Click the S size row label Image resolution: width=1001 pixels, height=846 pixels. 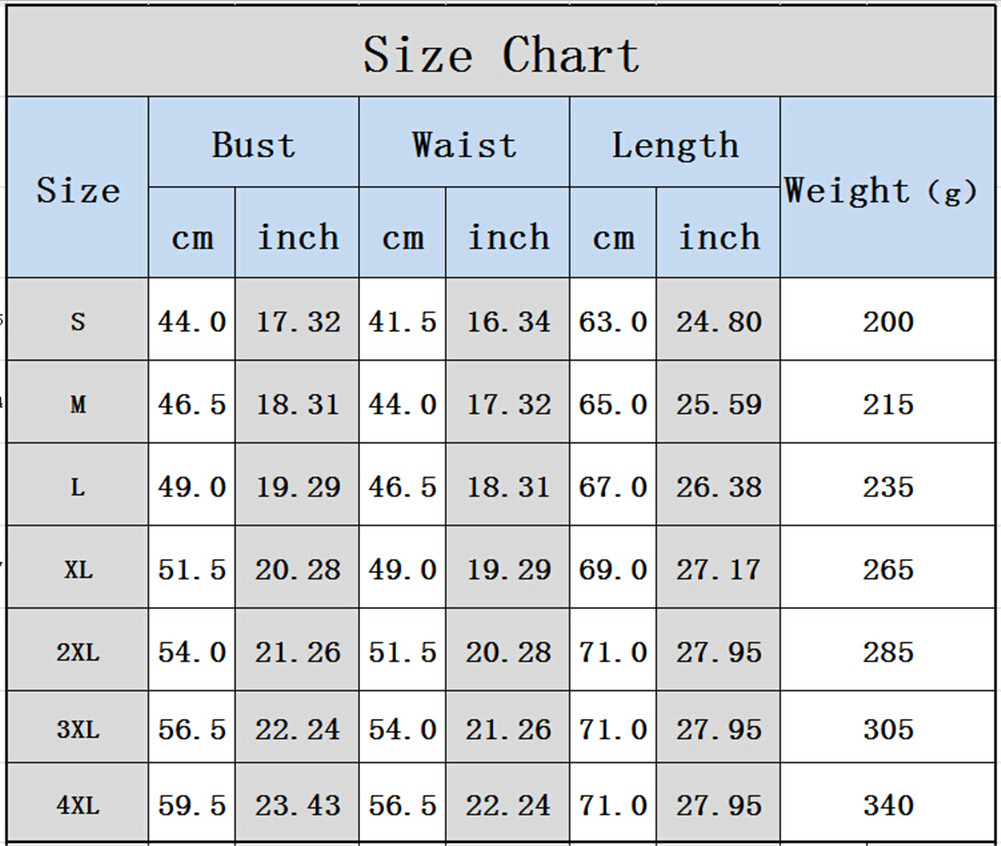tap(78, 322)
